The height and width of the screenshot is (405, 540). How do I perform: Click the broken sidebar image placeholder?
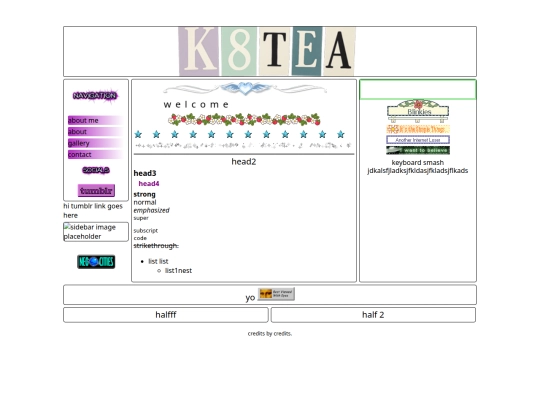(x=96, y=232)
